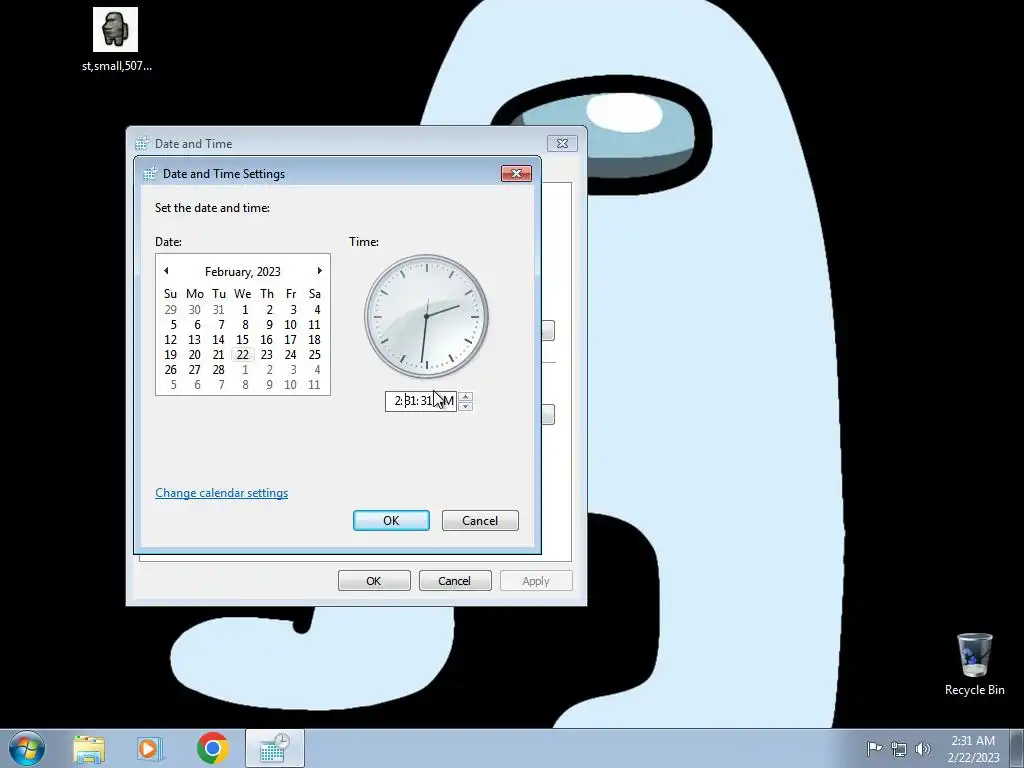Open the Action Center flag icon
This screenshot has height=768, width=1024.
click(x=873, y=748)
